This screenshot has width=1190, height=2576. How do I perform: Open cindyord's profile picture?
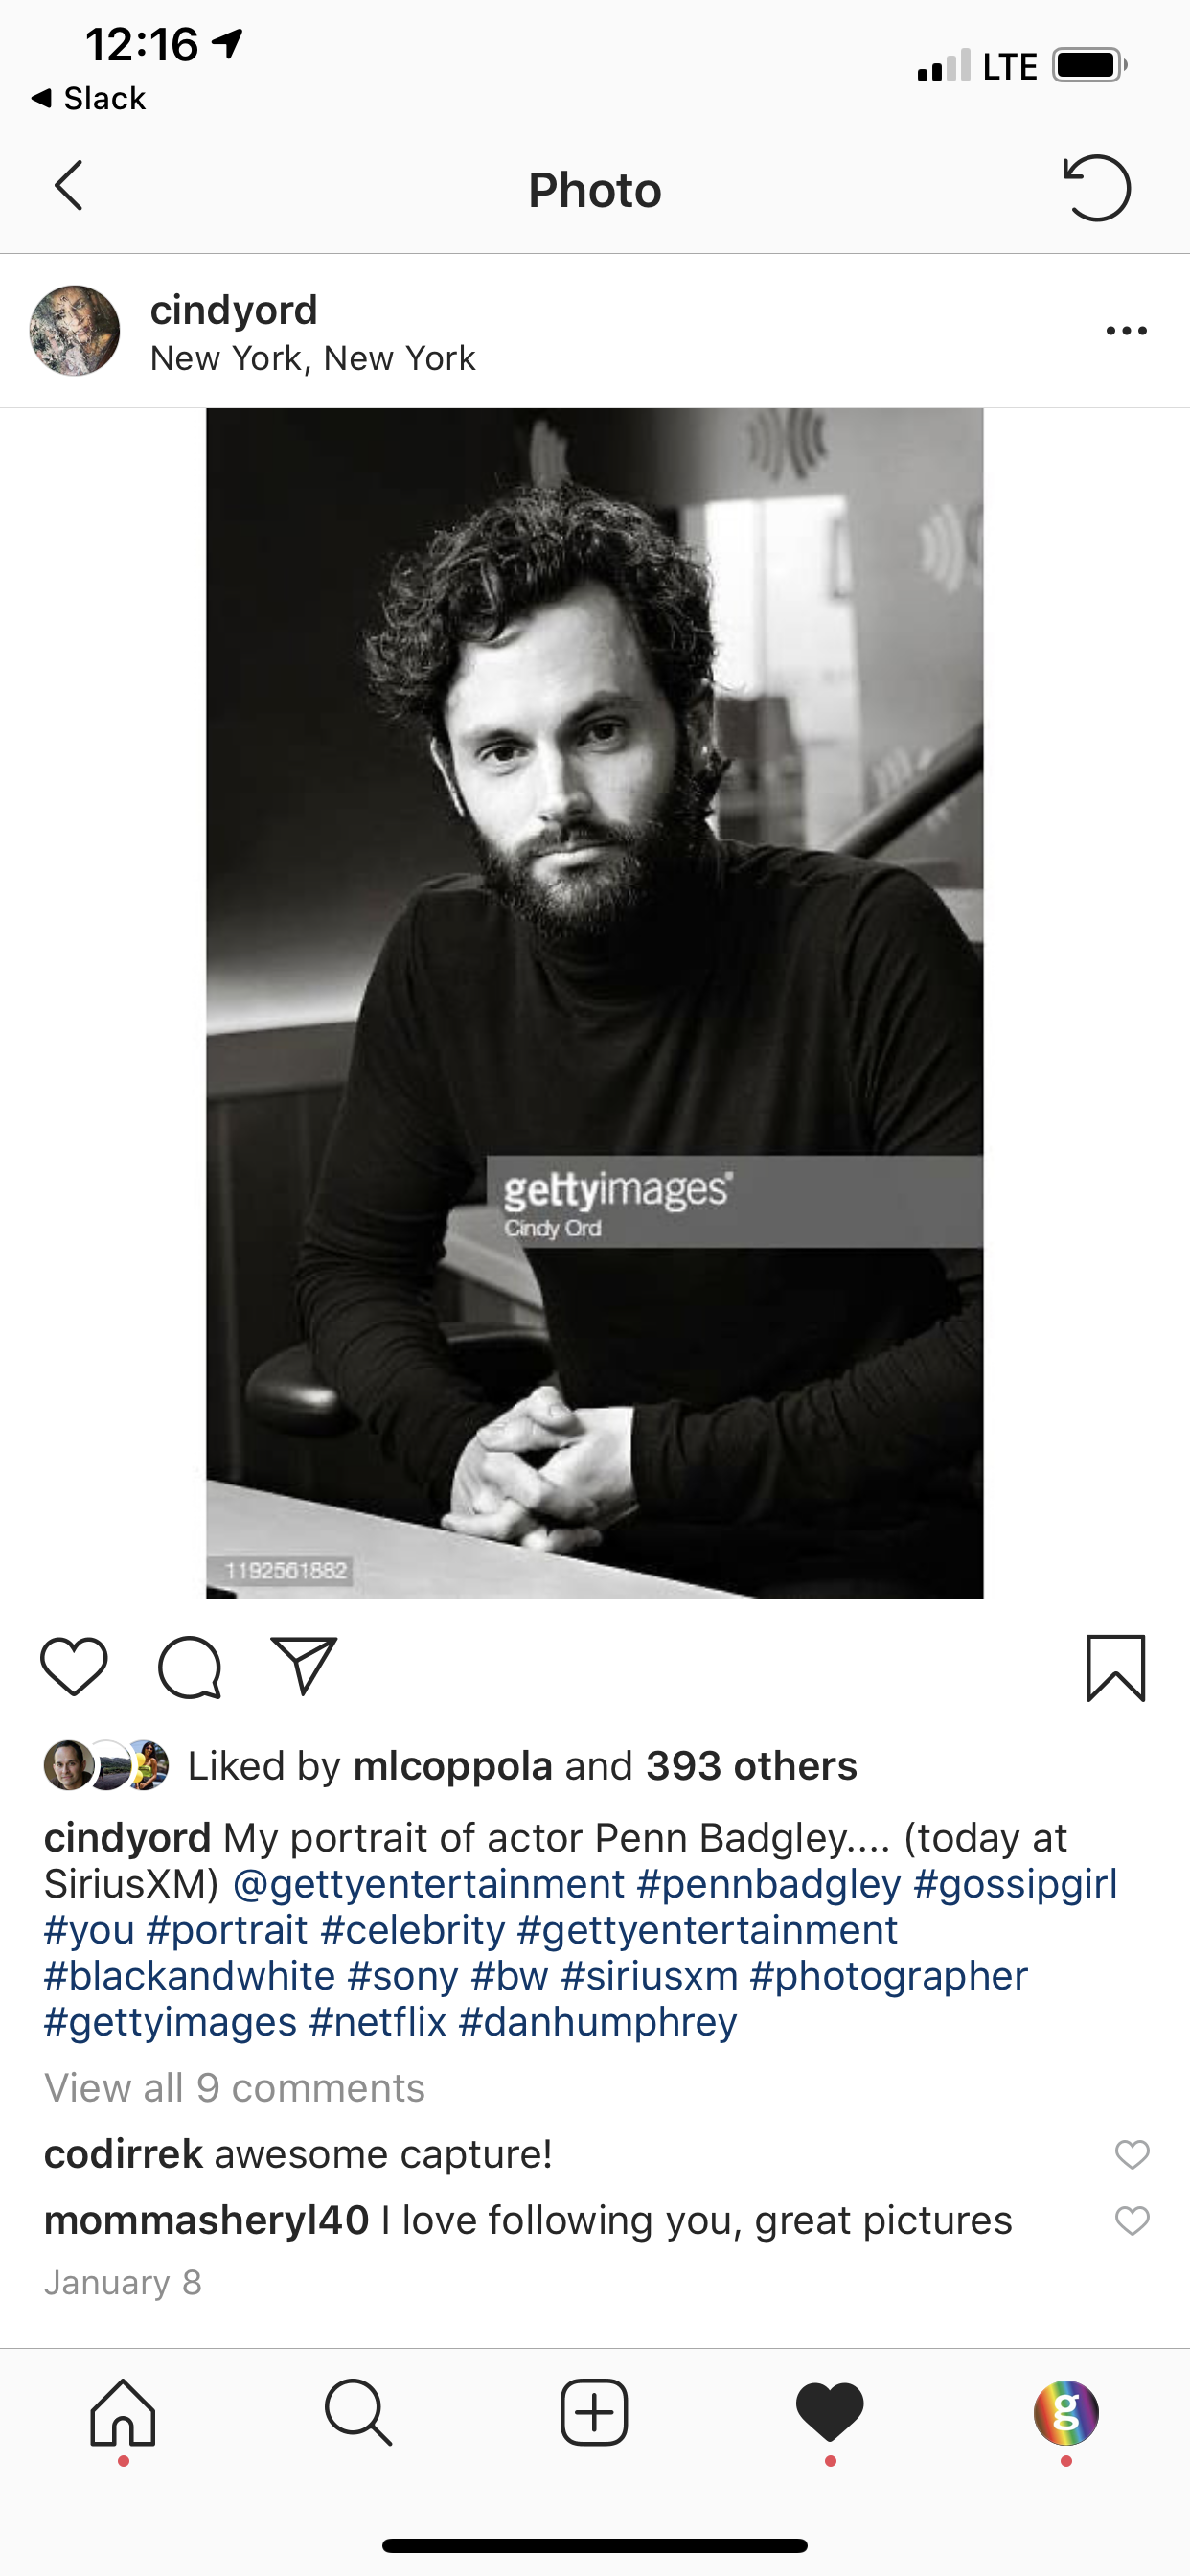pos(75,331)
